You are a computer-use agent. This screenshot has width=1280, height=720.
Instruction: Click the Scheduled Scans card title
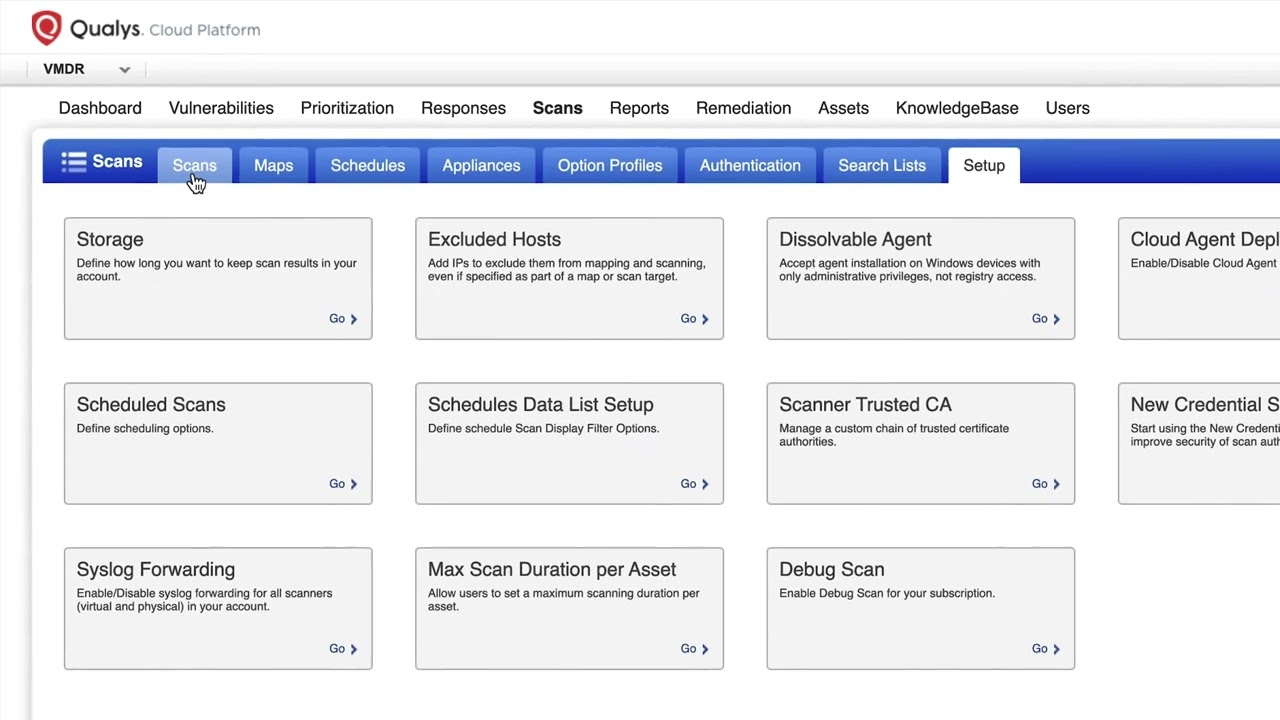coord(151,404)
